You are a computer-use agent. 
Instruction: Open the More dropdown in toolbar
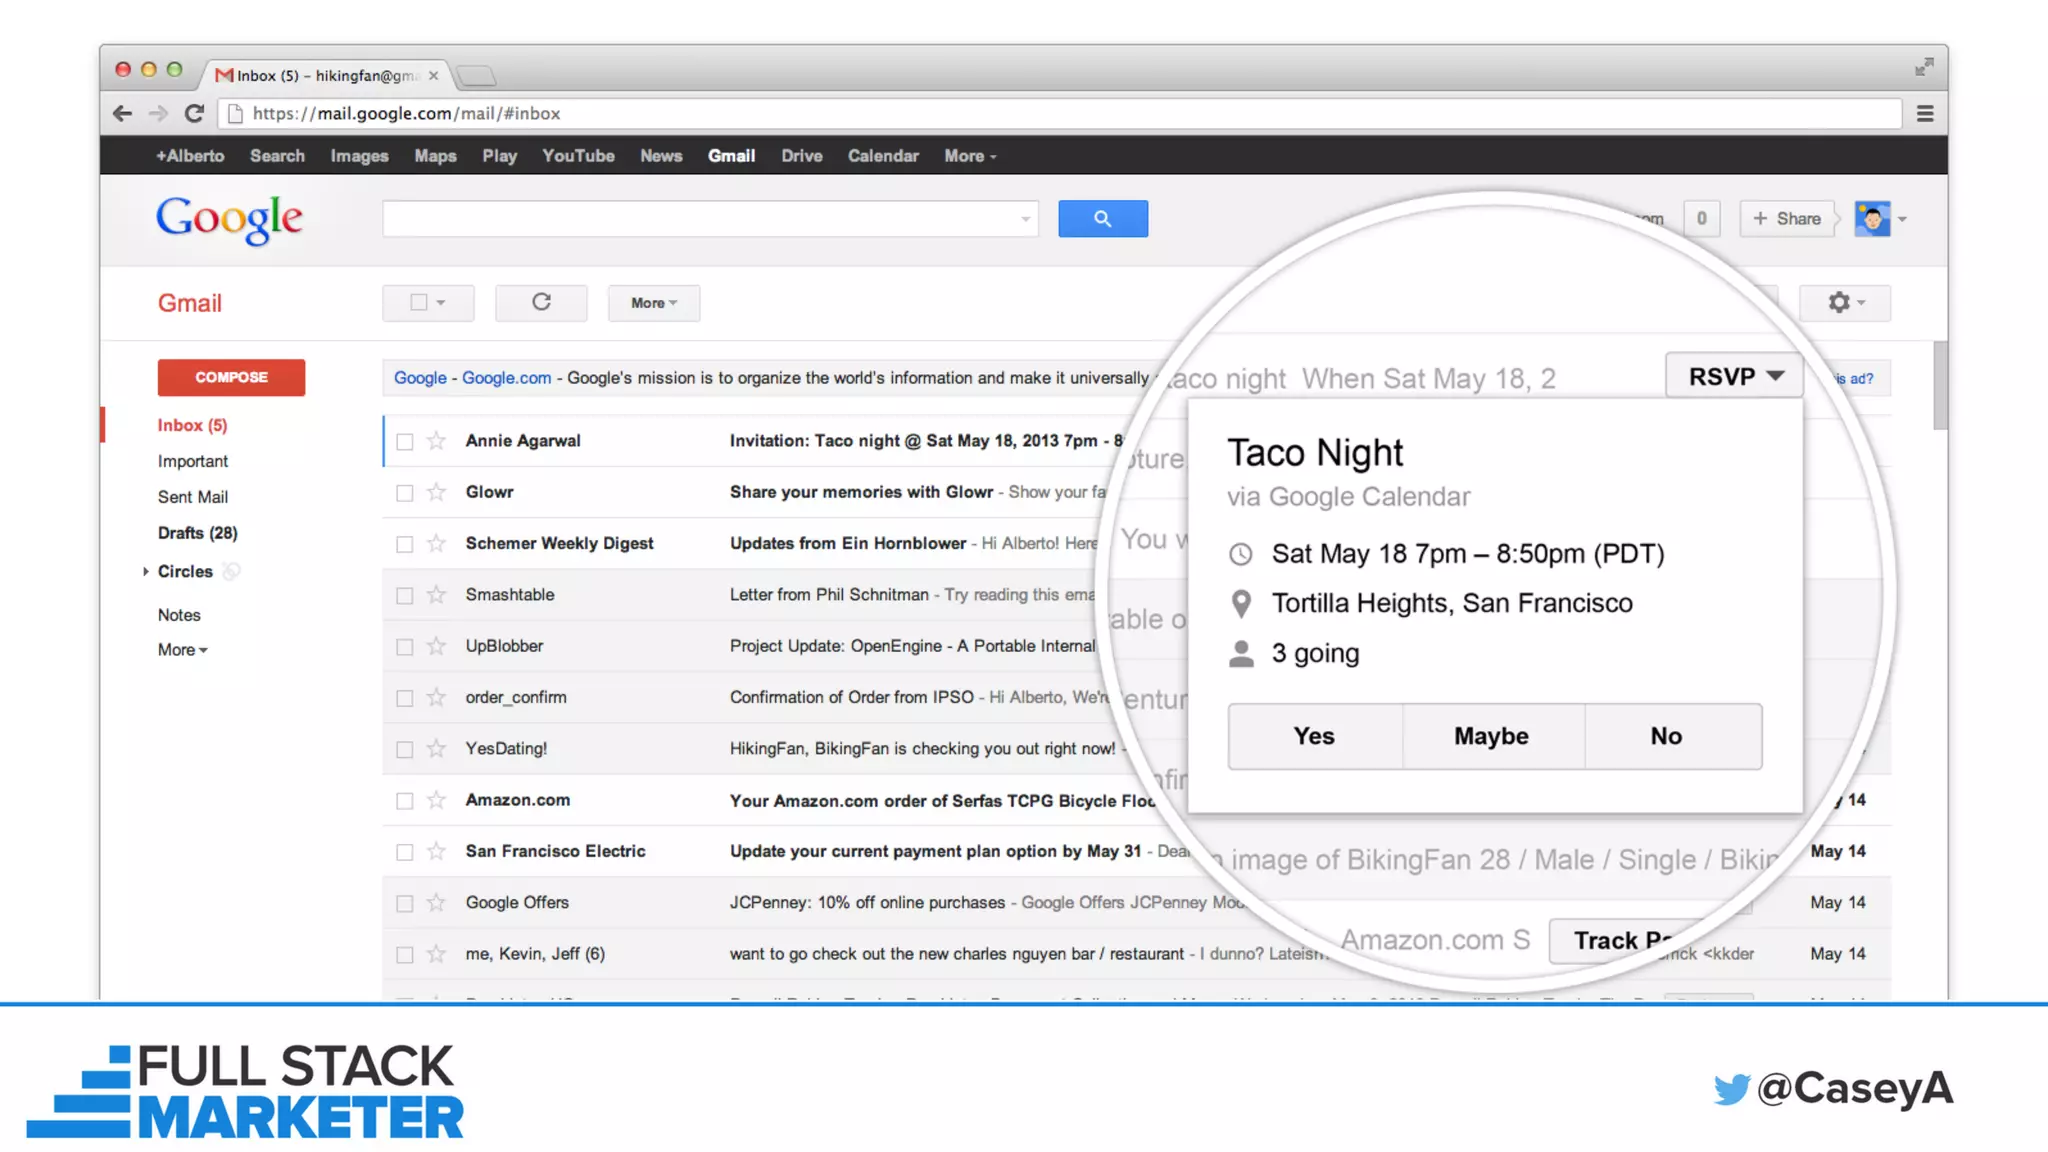tap(653, 303)
